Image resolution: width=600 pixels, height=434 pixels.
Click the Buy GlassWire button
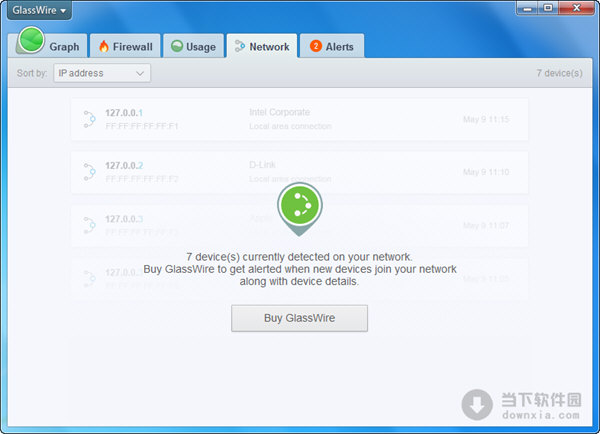tap(299, 318)
